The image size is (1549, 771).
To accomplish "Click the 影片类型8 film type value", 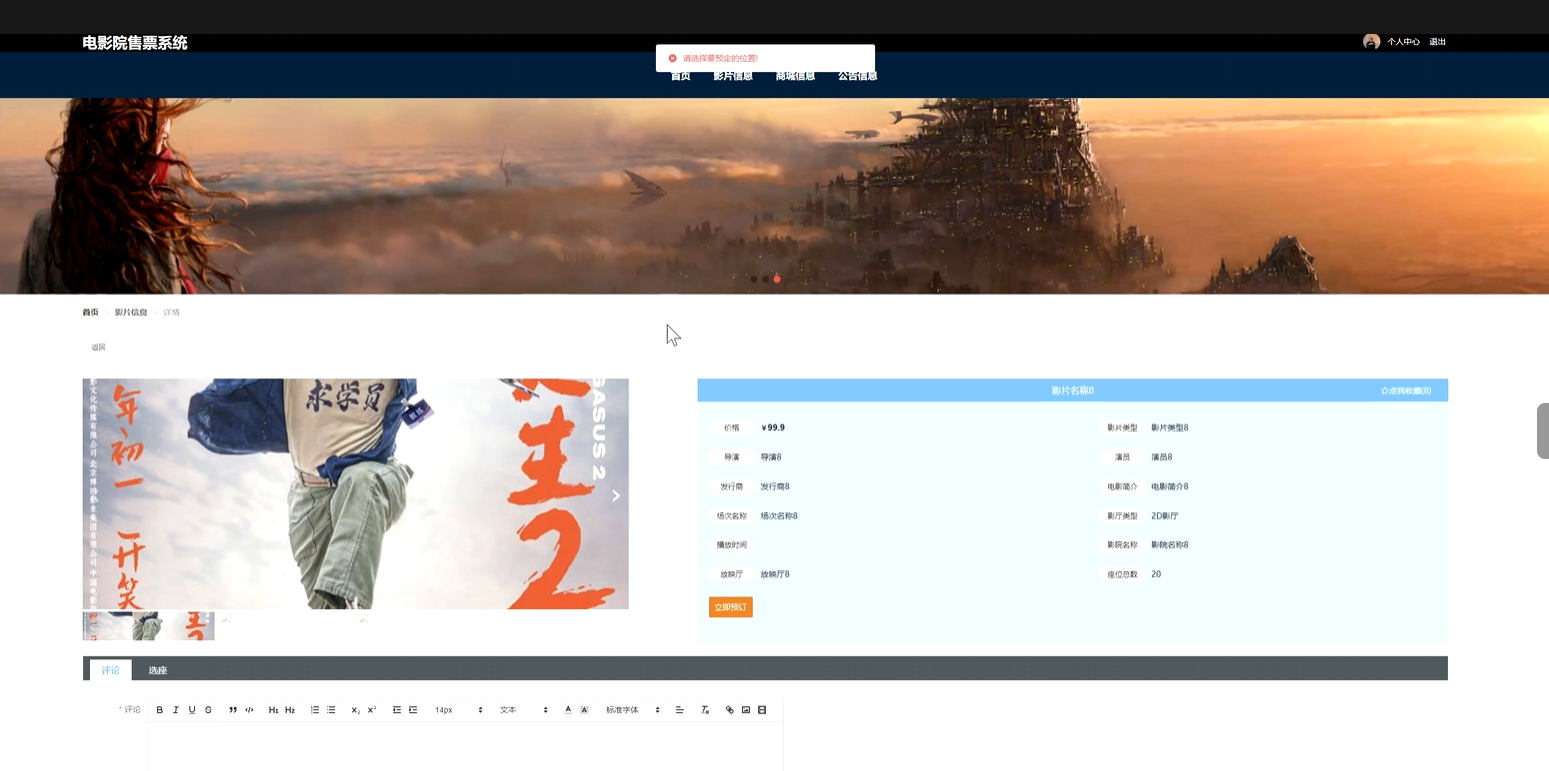I will (1170, 428).
